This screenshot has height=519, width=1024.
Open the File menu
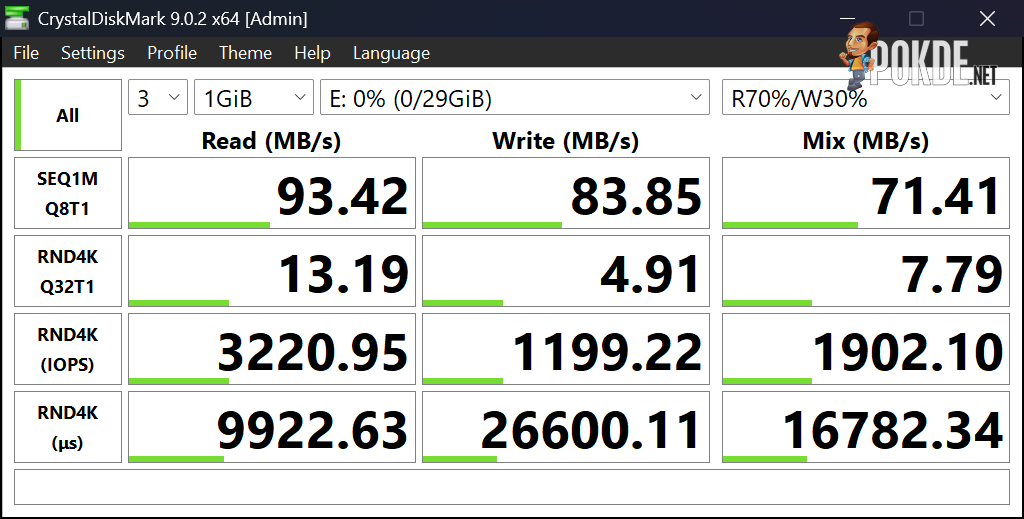(26, 53)
